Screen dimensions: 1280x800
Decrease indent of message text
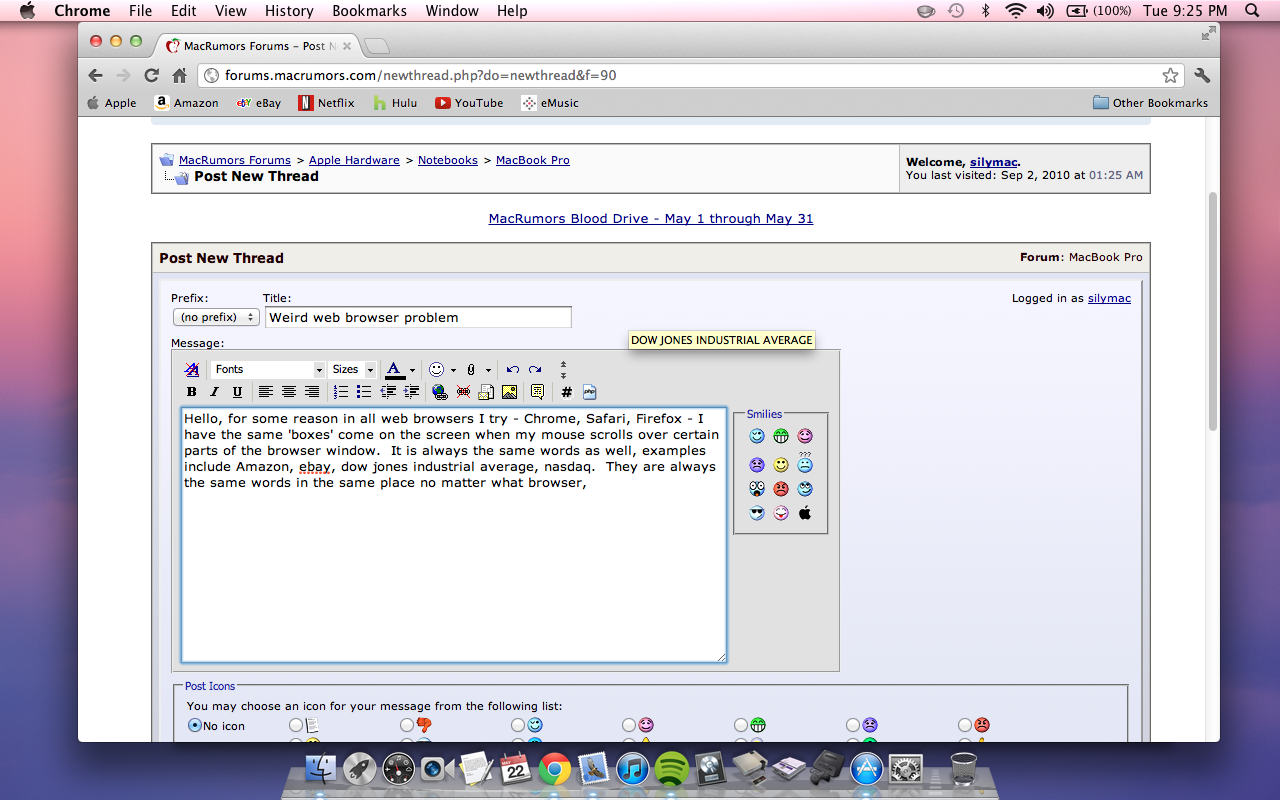pos(388,392)
